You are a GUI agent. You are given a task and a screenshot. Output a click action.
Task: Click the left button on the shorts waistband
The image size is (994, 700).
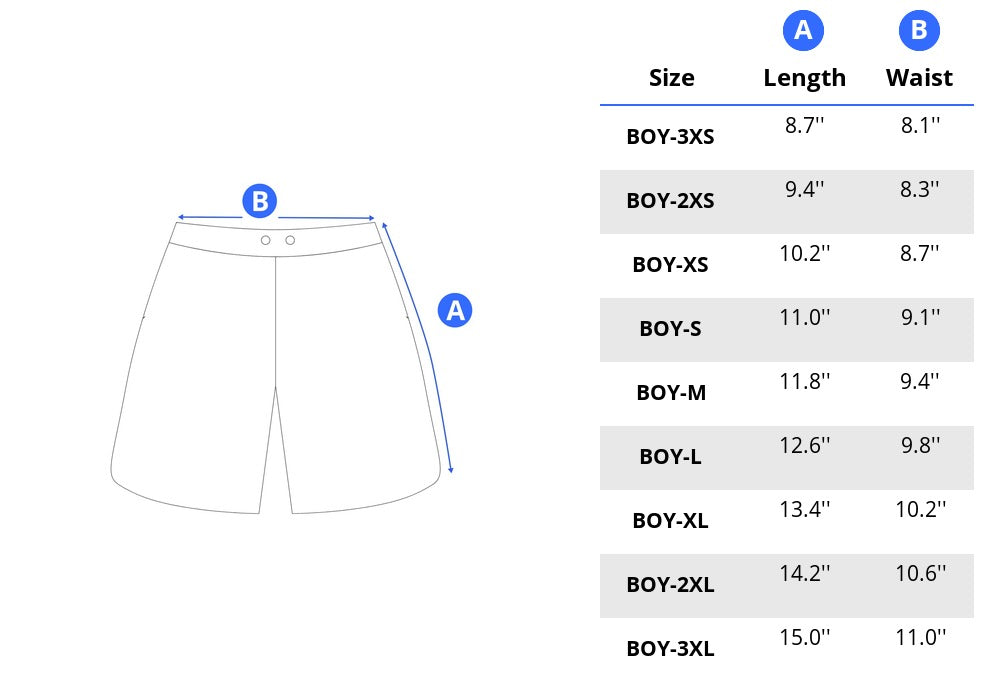tap(265, 240)
